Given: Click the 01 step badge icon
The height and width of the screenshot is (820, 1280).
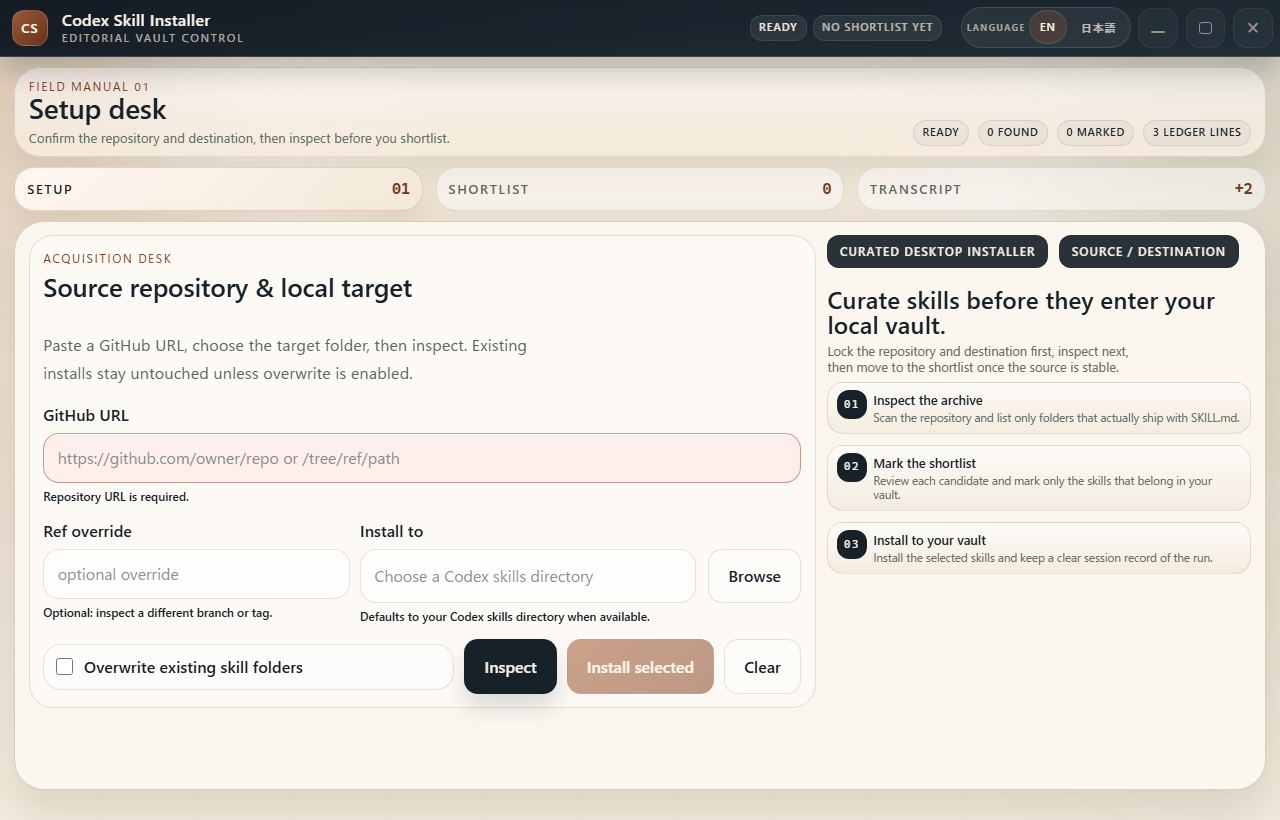Looking at the screenshot, I should click(x=851, y=405).
